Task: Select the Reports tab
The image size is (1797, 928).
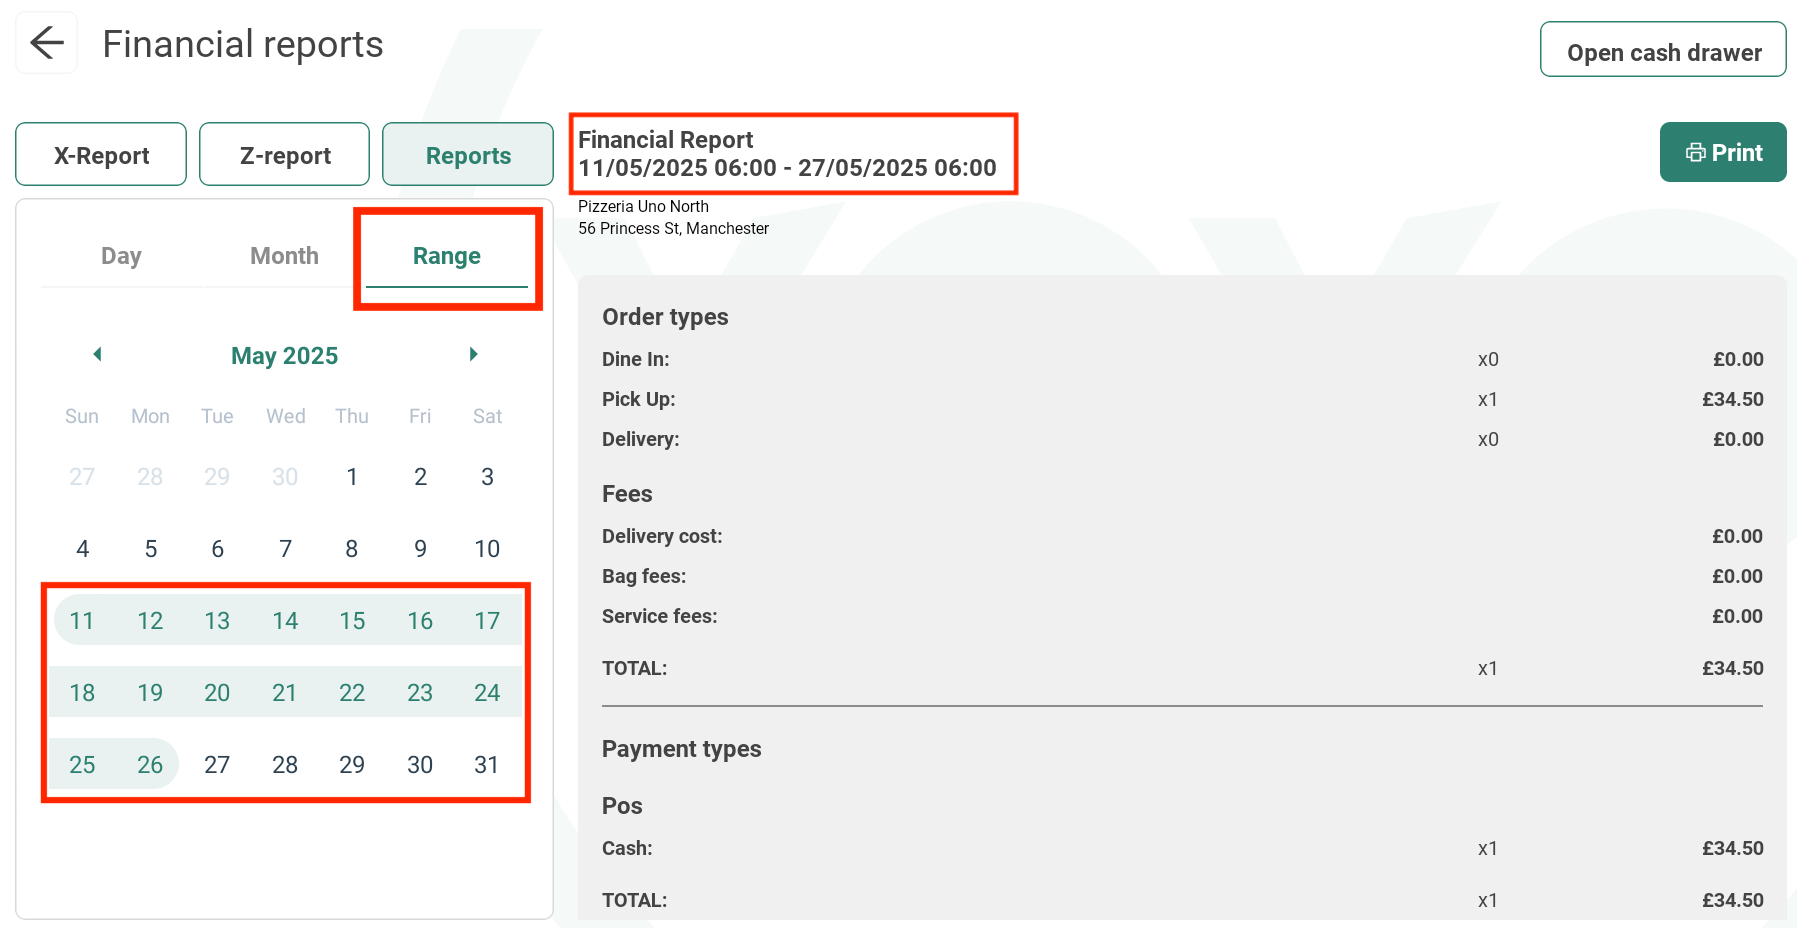Action: pyautogui.click(x=468, y=155)
